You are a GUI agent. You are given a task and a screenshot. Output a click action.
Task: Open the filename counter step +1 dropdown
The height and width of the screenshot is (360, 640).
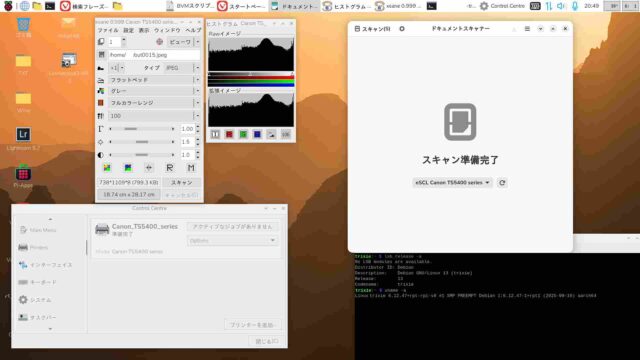117,68
